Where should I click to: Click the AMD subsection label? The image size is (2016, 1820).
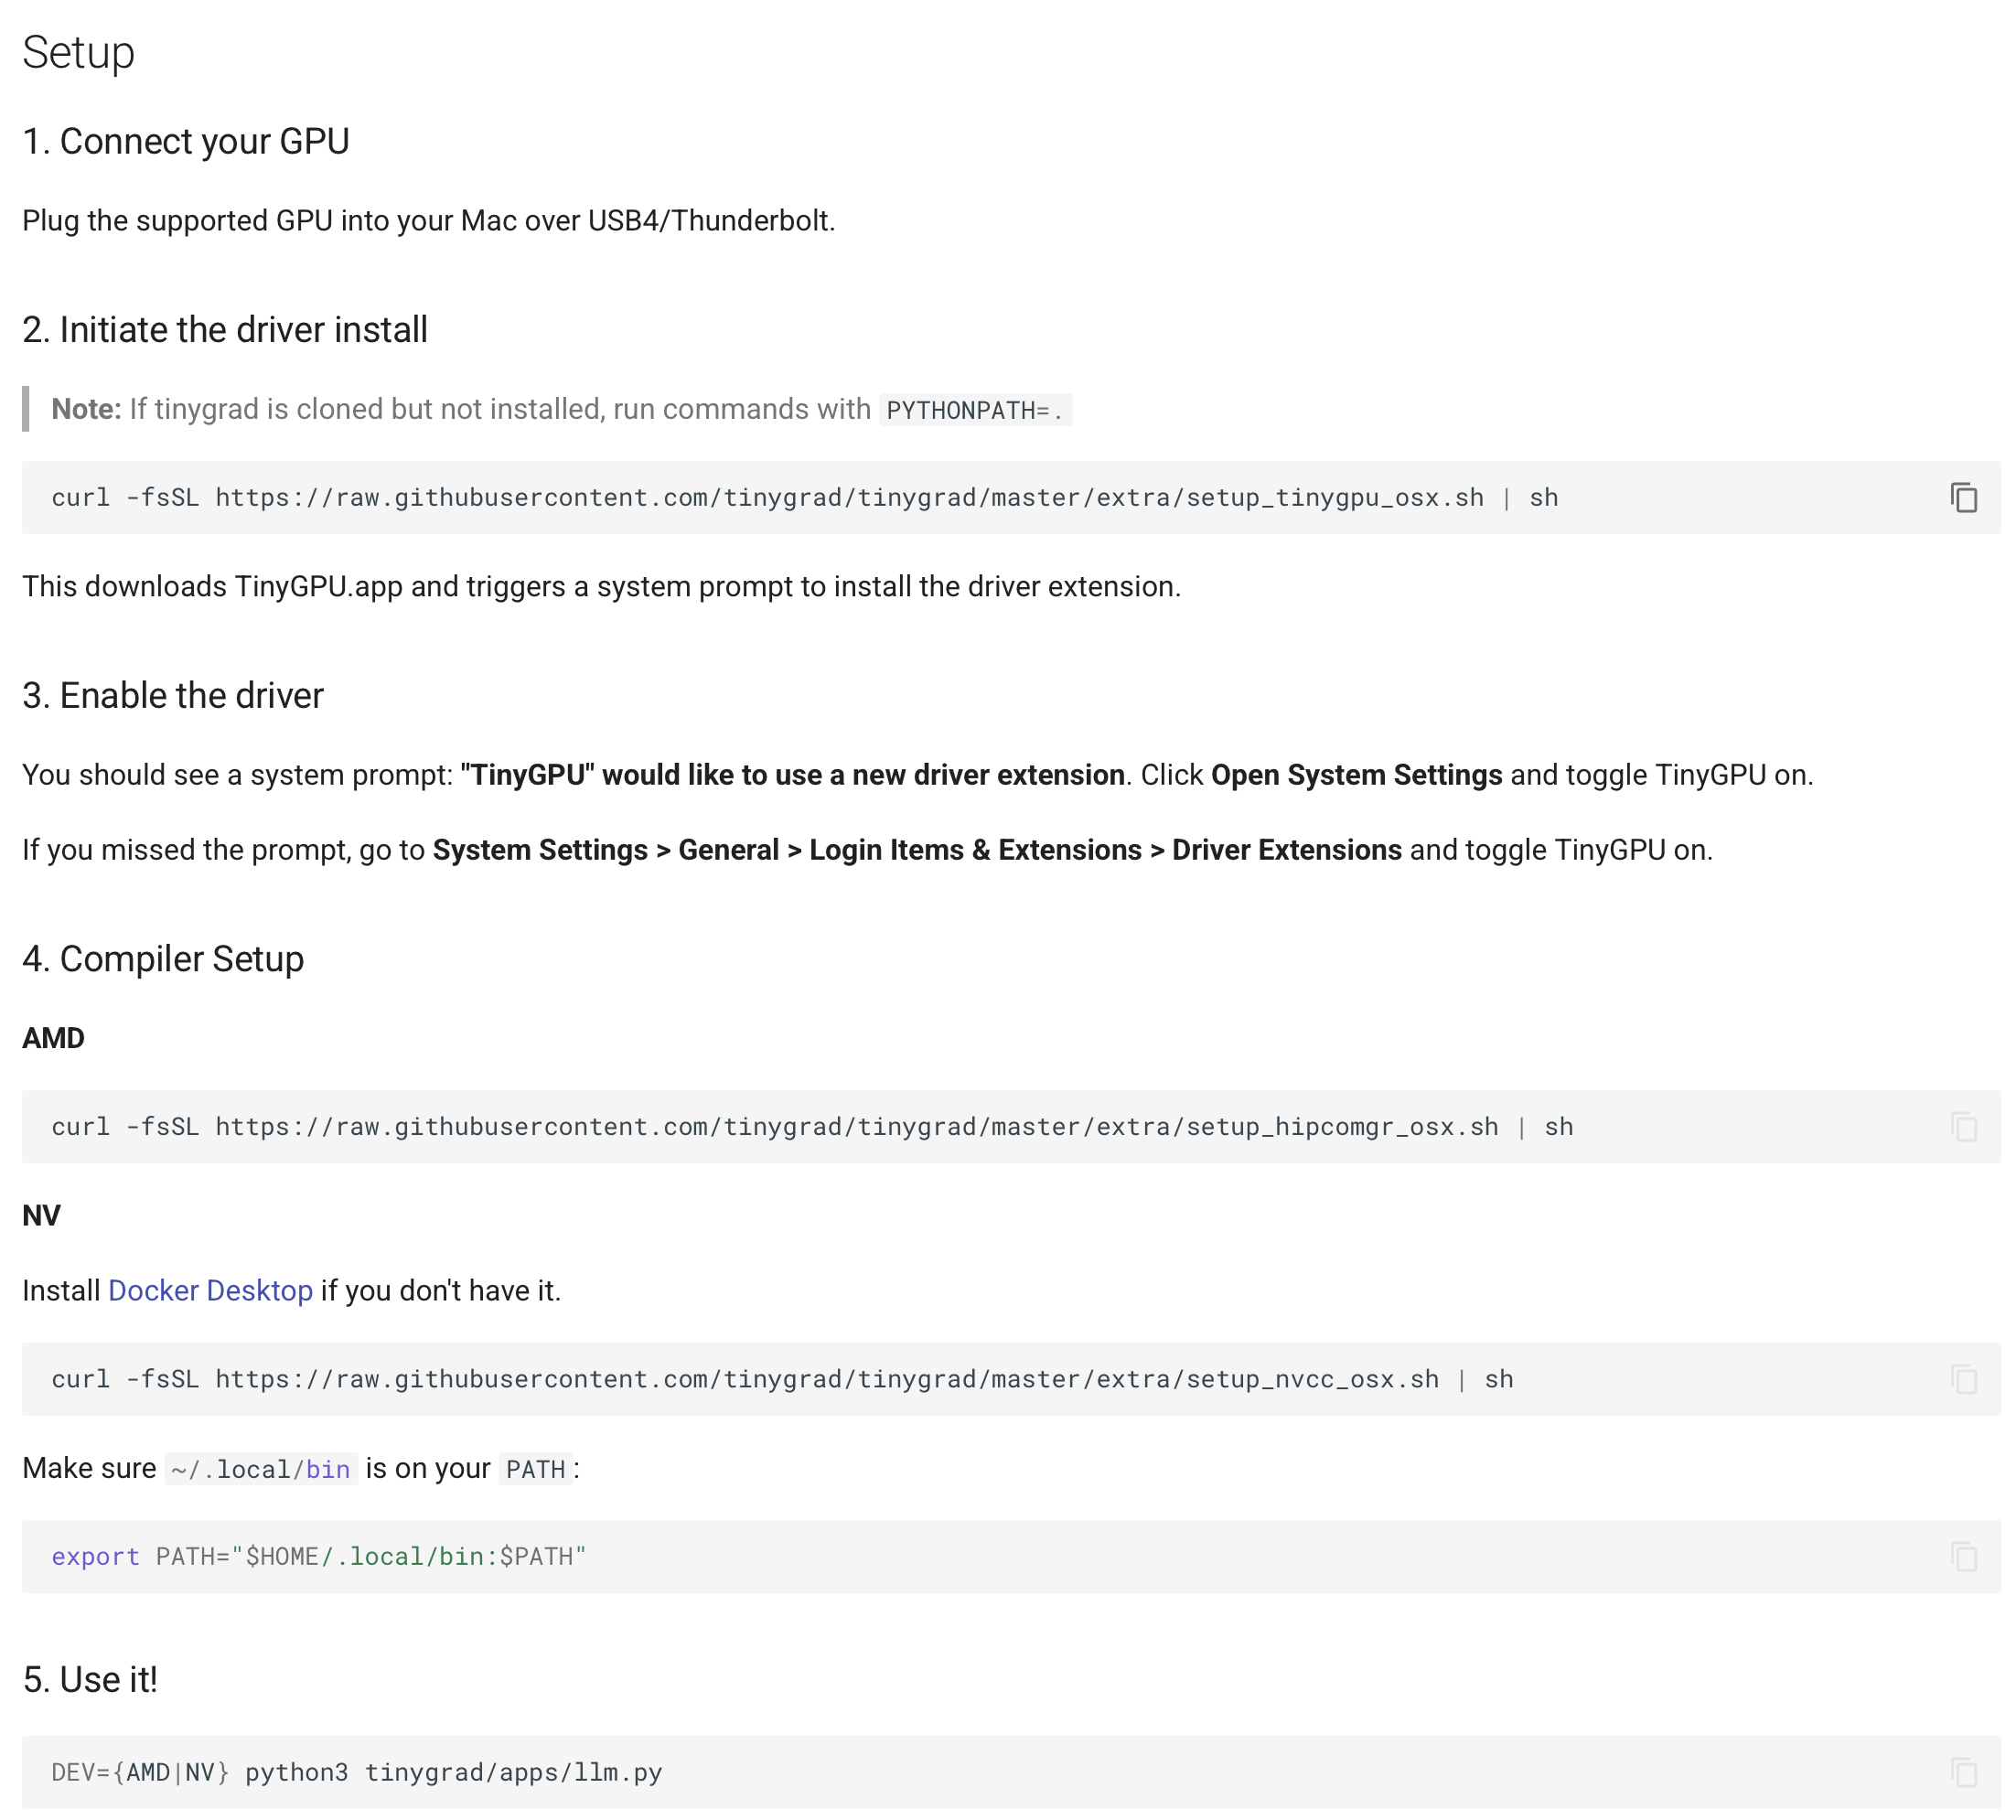(x=54, y=1038)
